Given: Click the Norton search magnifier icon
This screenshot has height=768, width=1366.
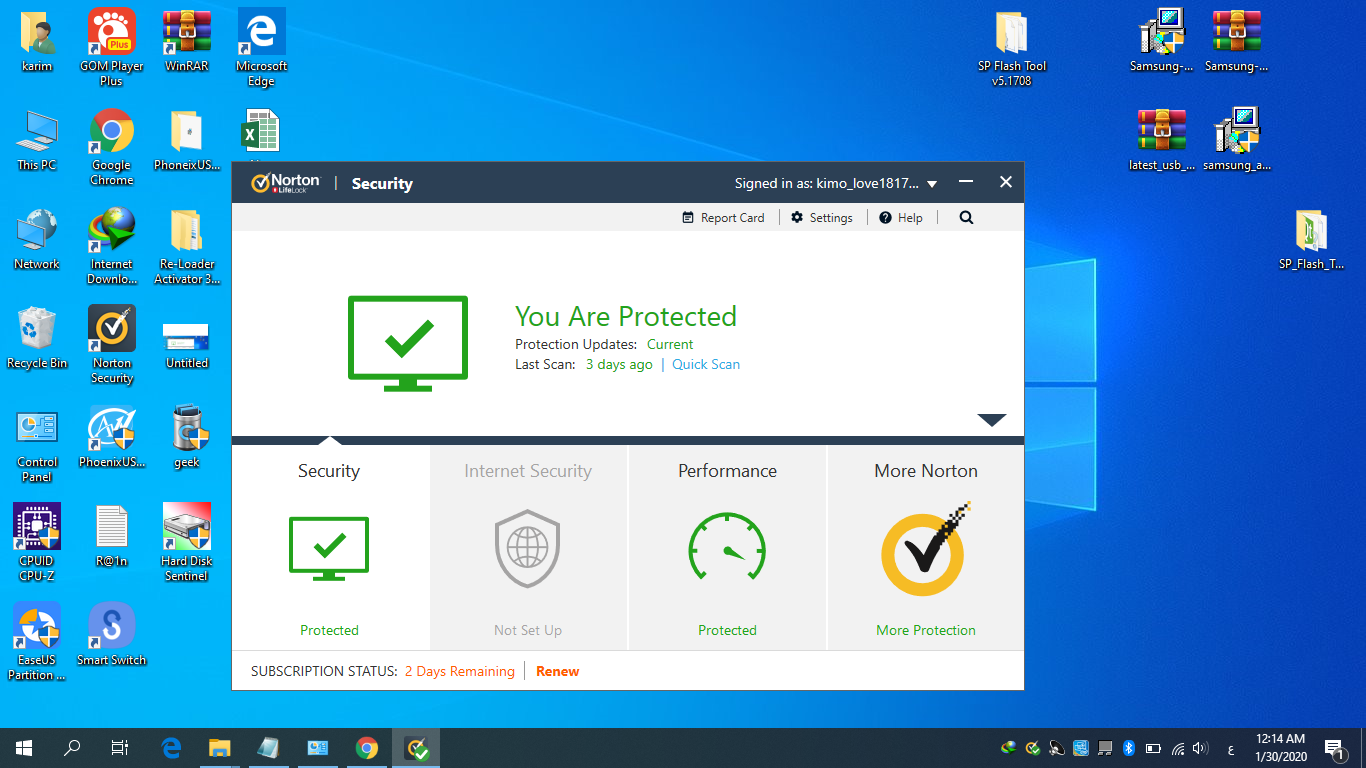Looking at the screenshot, I should tap(966, 217).
